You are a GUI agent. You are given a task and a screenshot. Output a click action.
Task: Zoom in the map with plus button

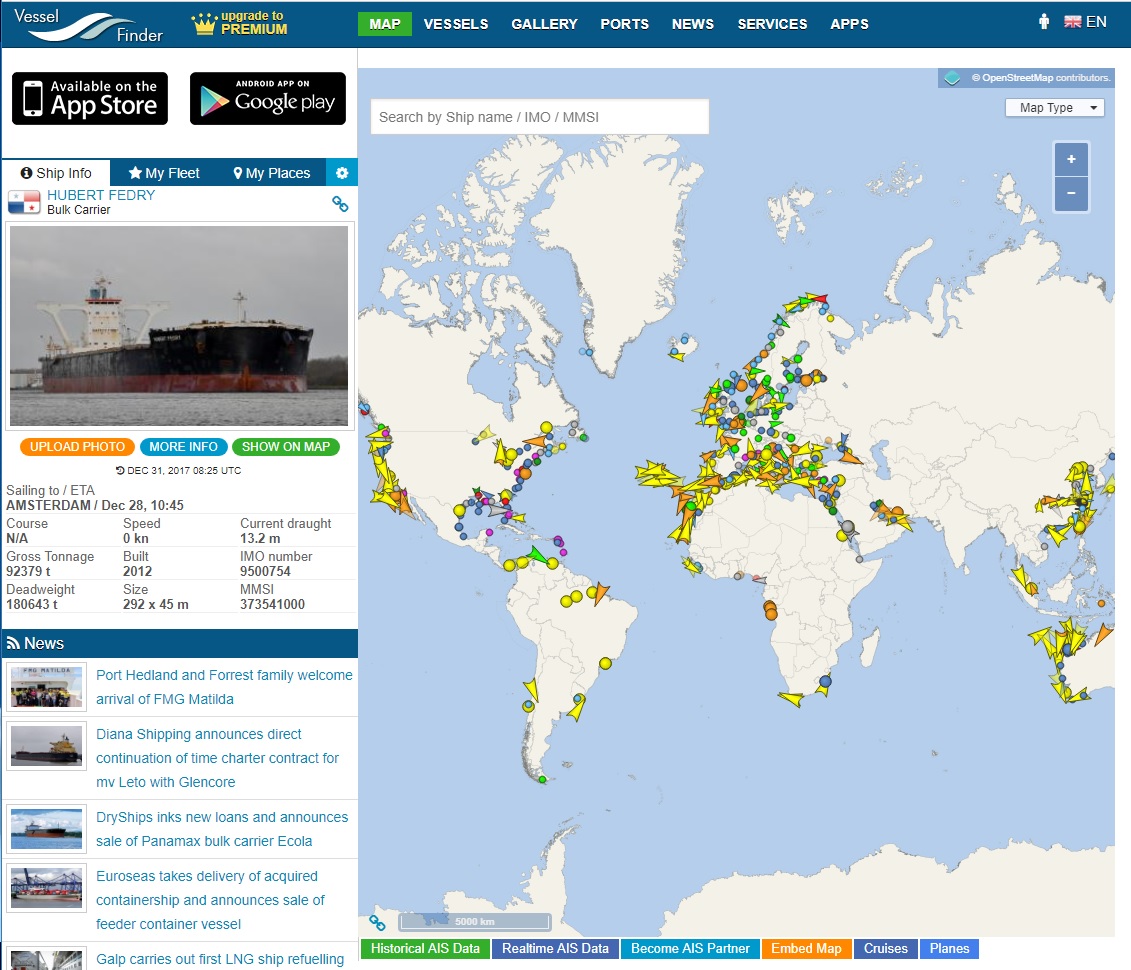point(1071,159)
